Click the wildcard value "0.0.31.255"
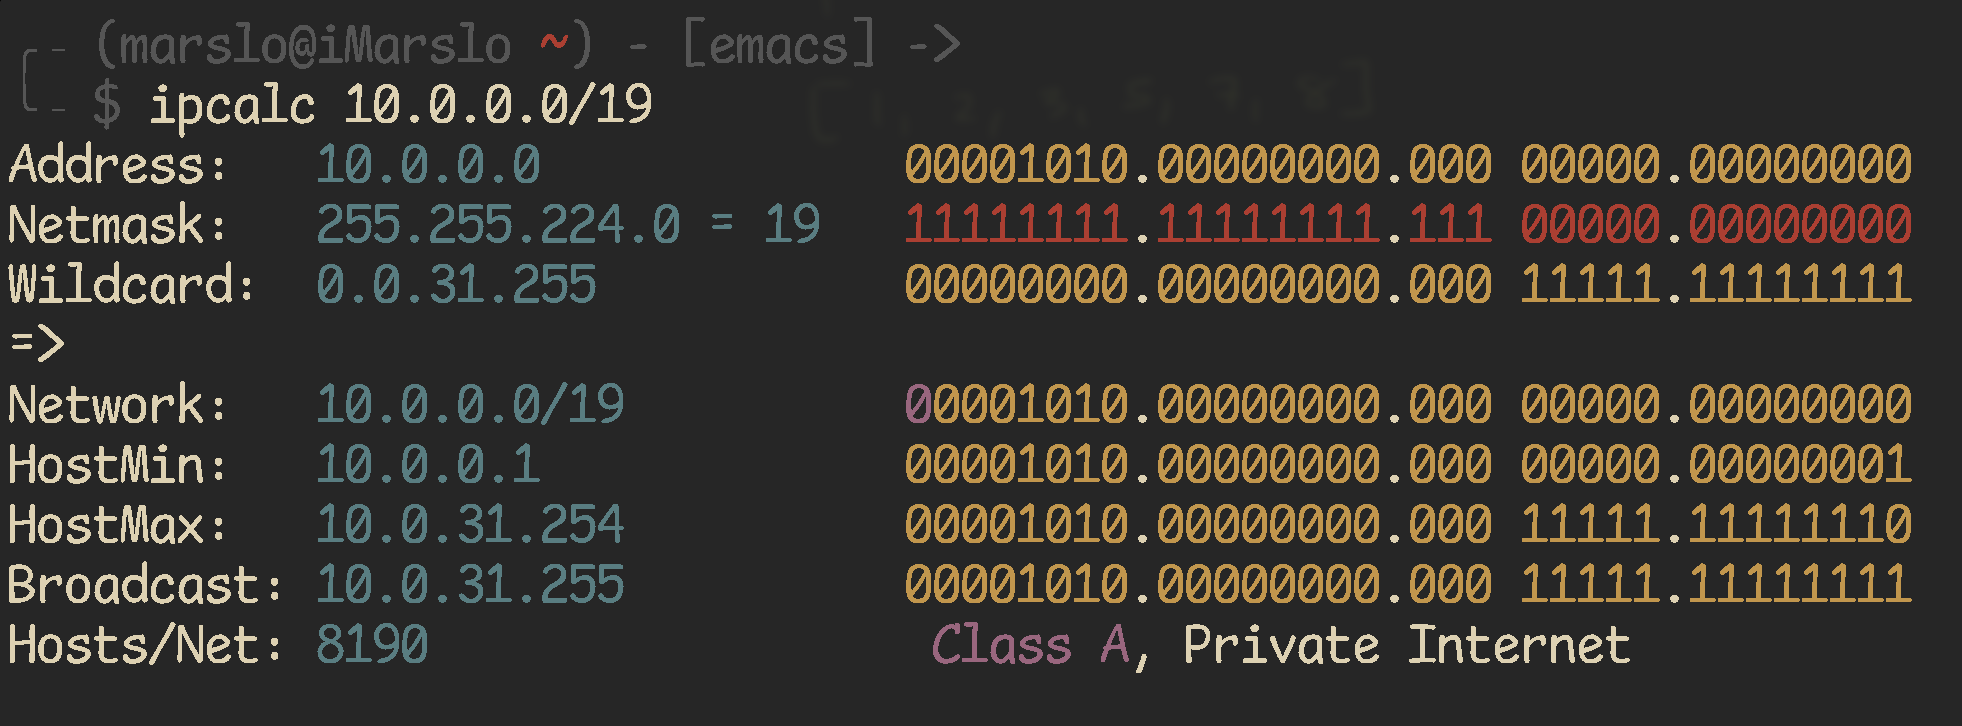This screenshot has width=1962, height=726. coord(456,285)
